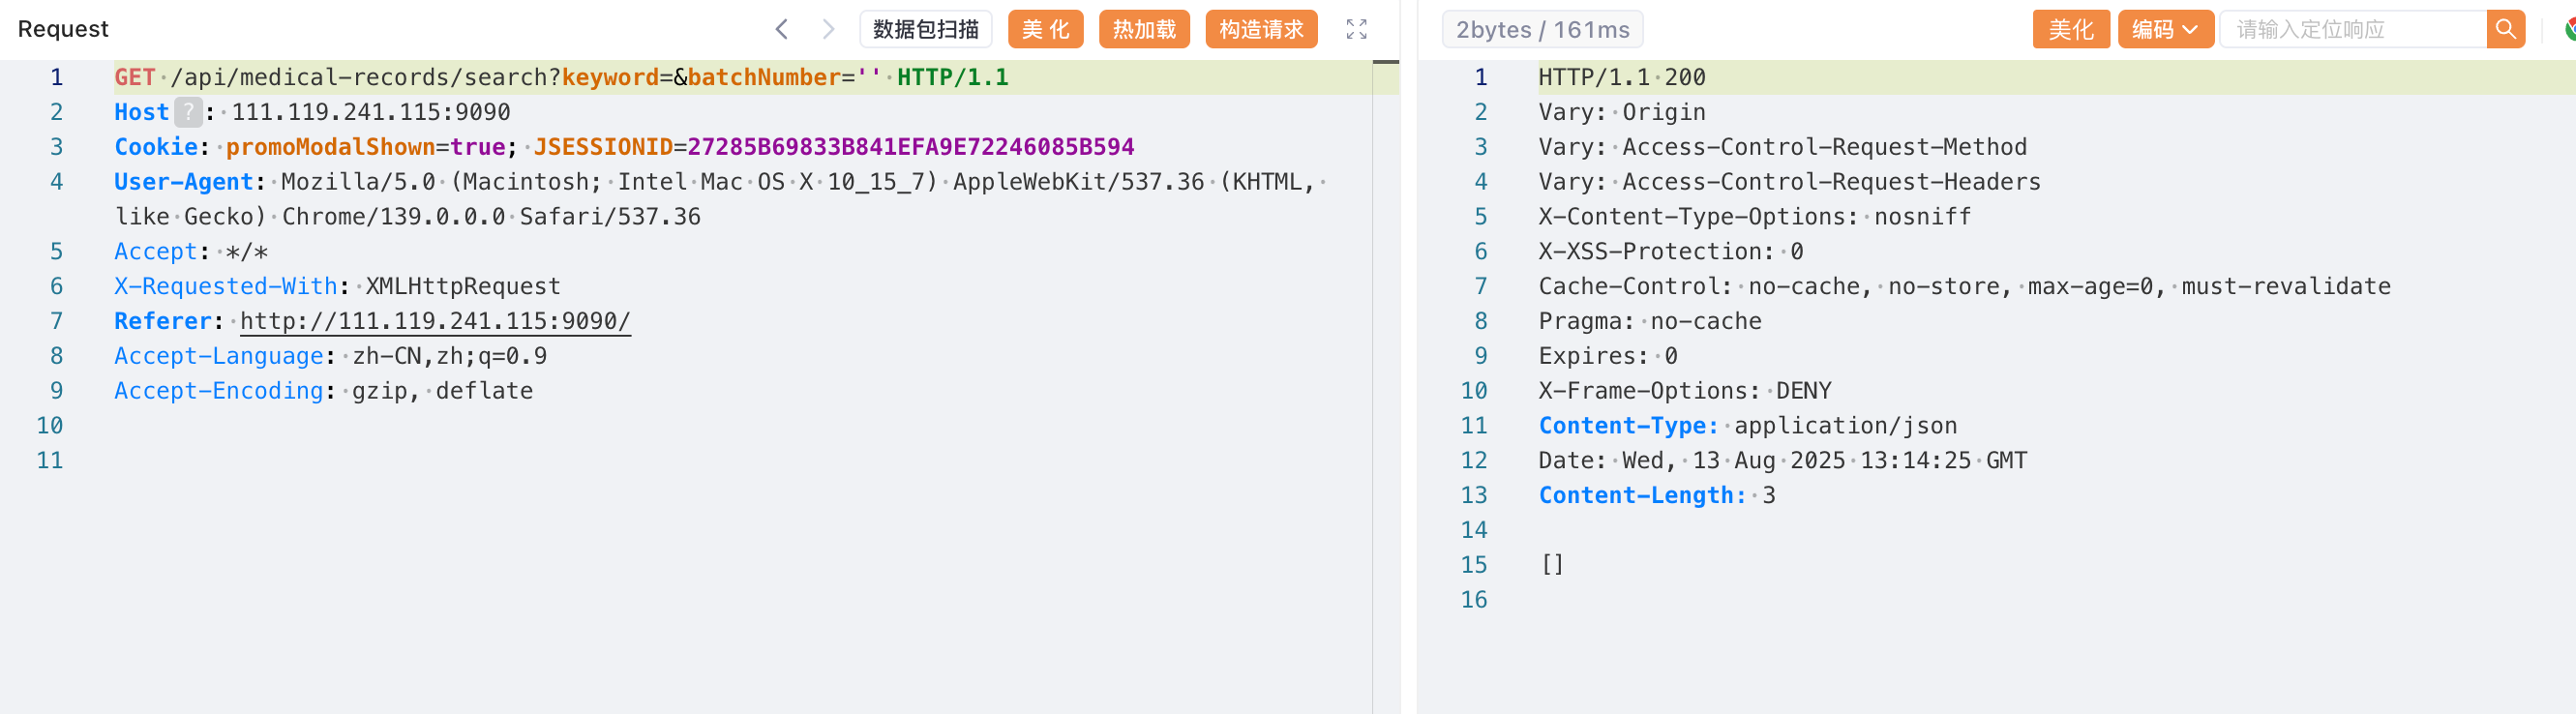Open the Referer URL link
Viewport: 2576px width, 714px height.
435,321
